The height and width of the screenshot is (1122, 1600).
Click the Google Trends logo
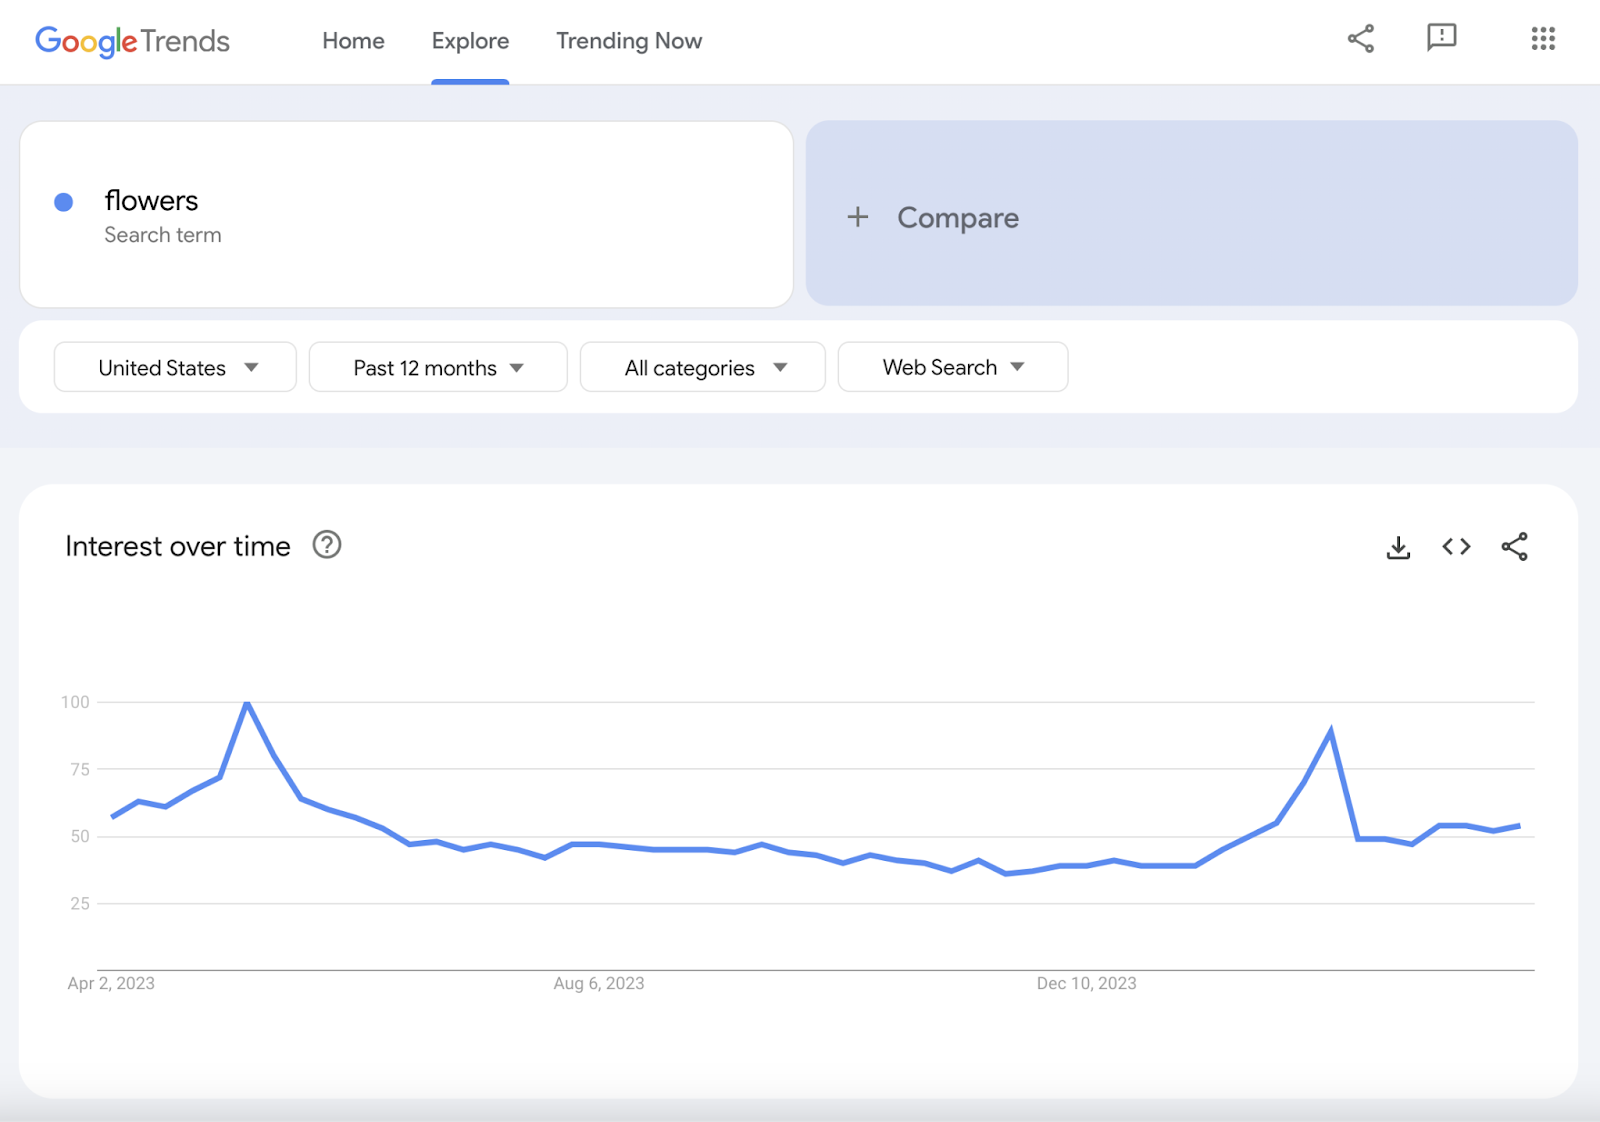point(132,41)
